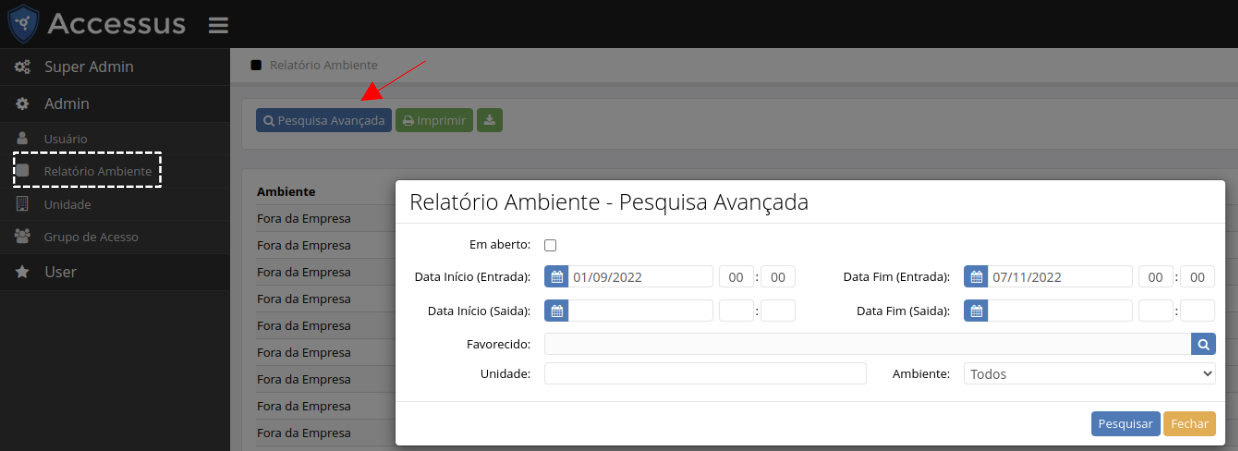This screenshot has width=1238, height=451.
Task: Toggle the Em aberto checkbox
Action: pos(550,245)
